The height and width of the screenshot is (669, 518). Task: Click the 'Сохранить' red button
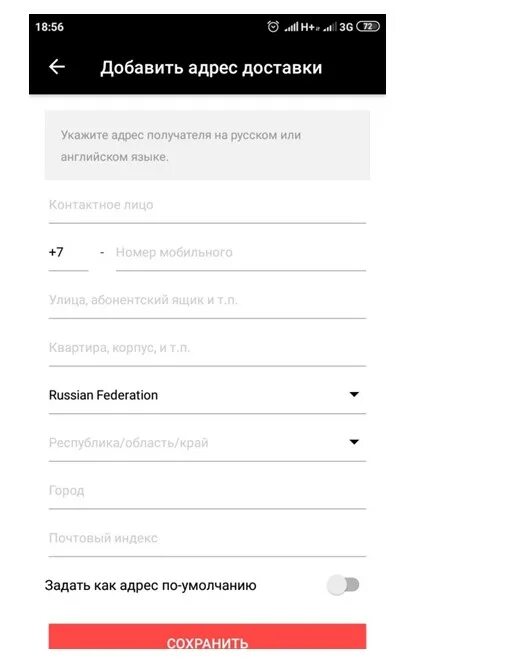coord(207,637)
